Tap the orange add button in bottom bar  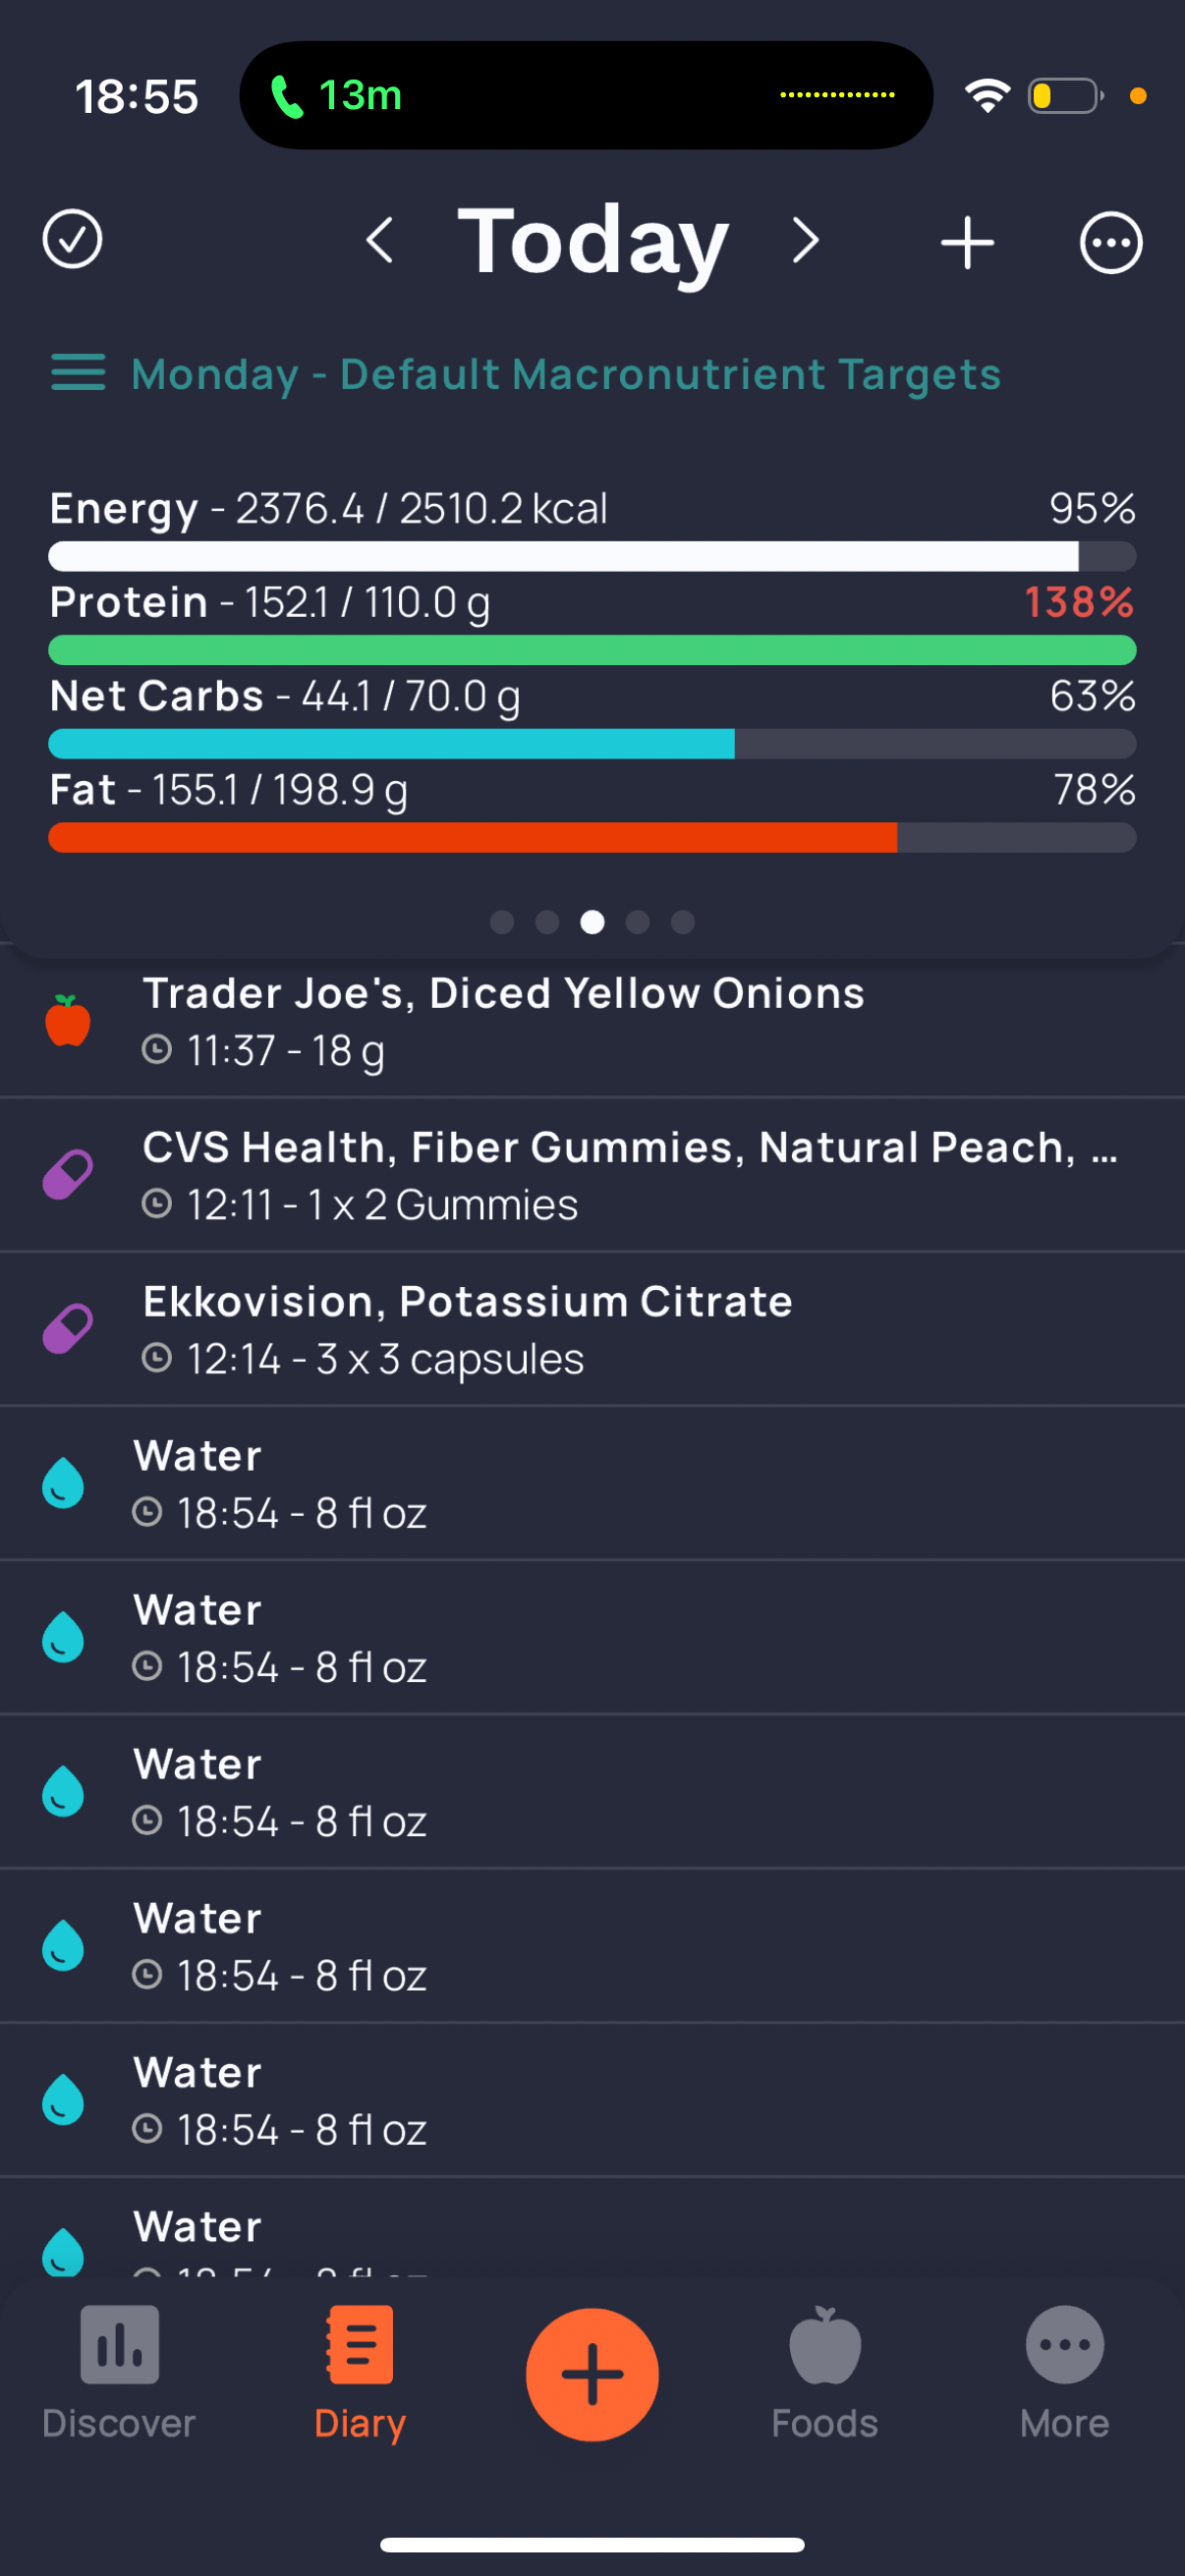tap(592, 2374)
